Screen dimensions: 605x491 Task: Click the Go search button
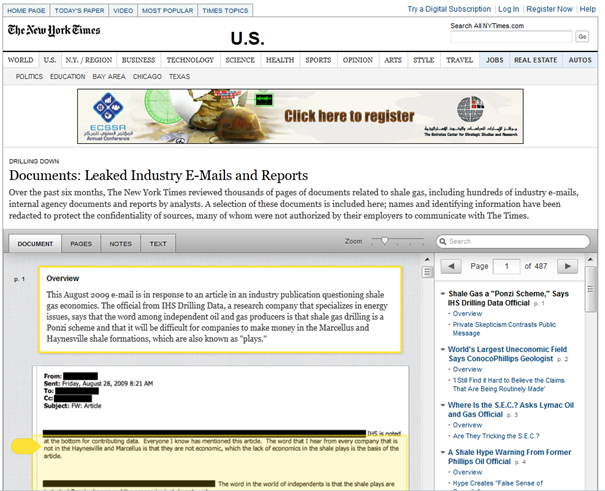coord(582,37)
